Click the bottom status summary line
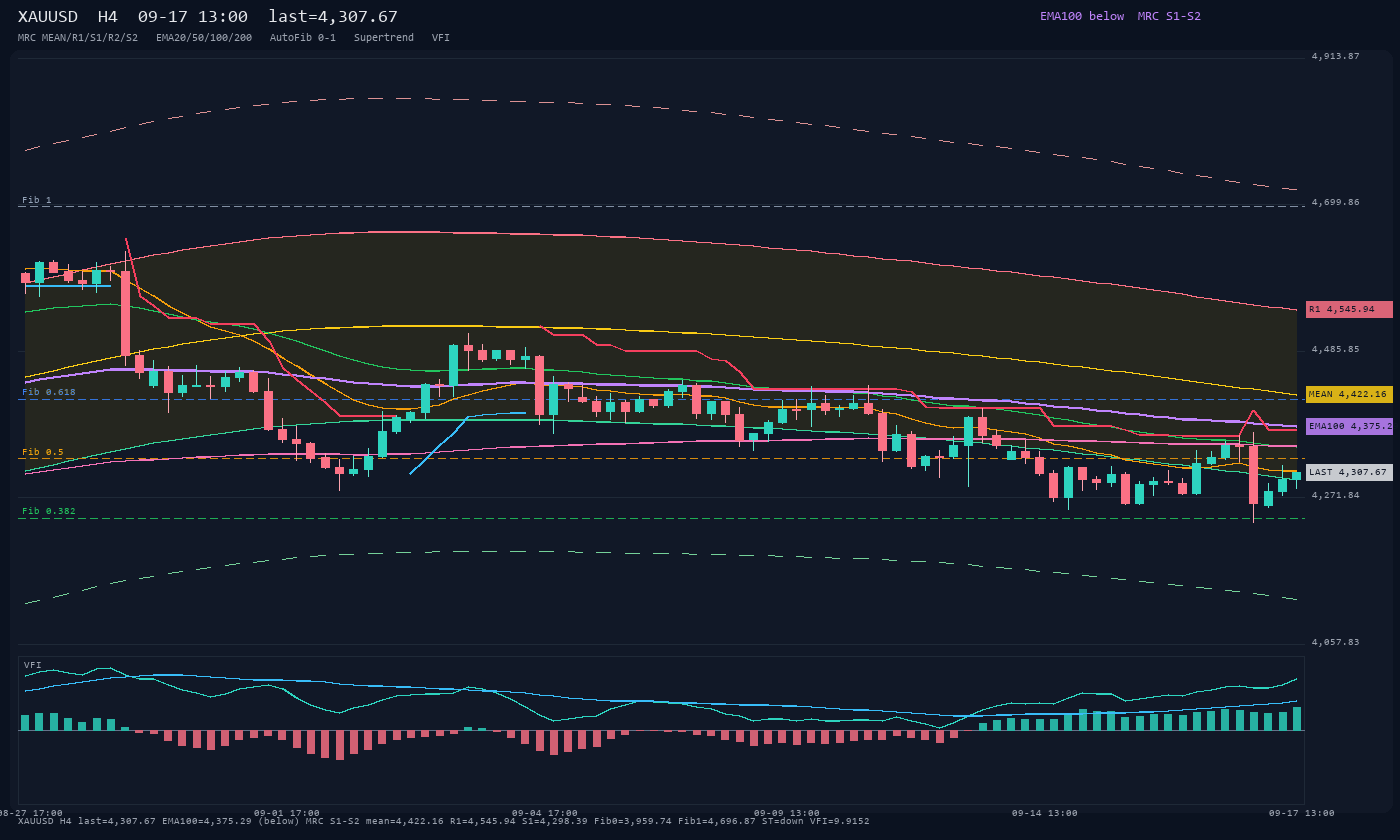 coord(444,821)
